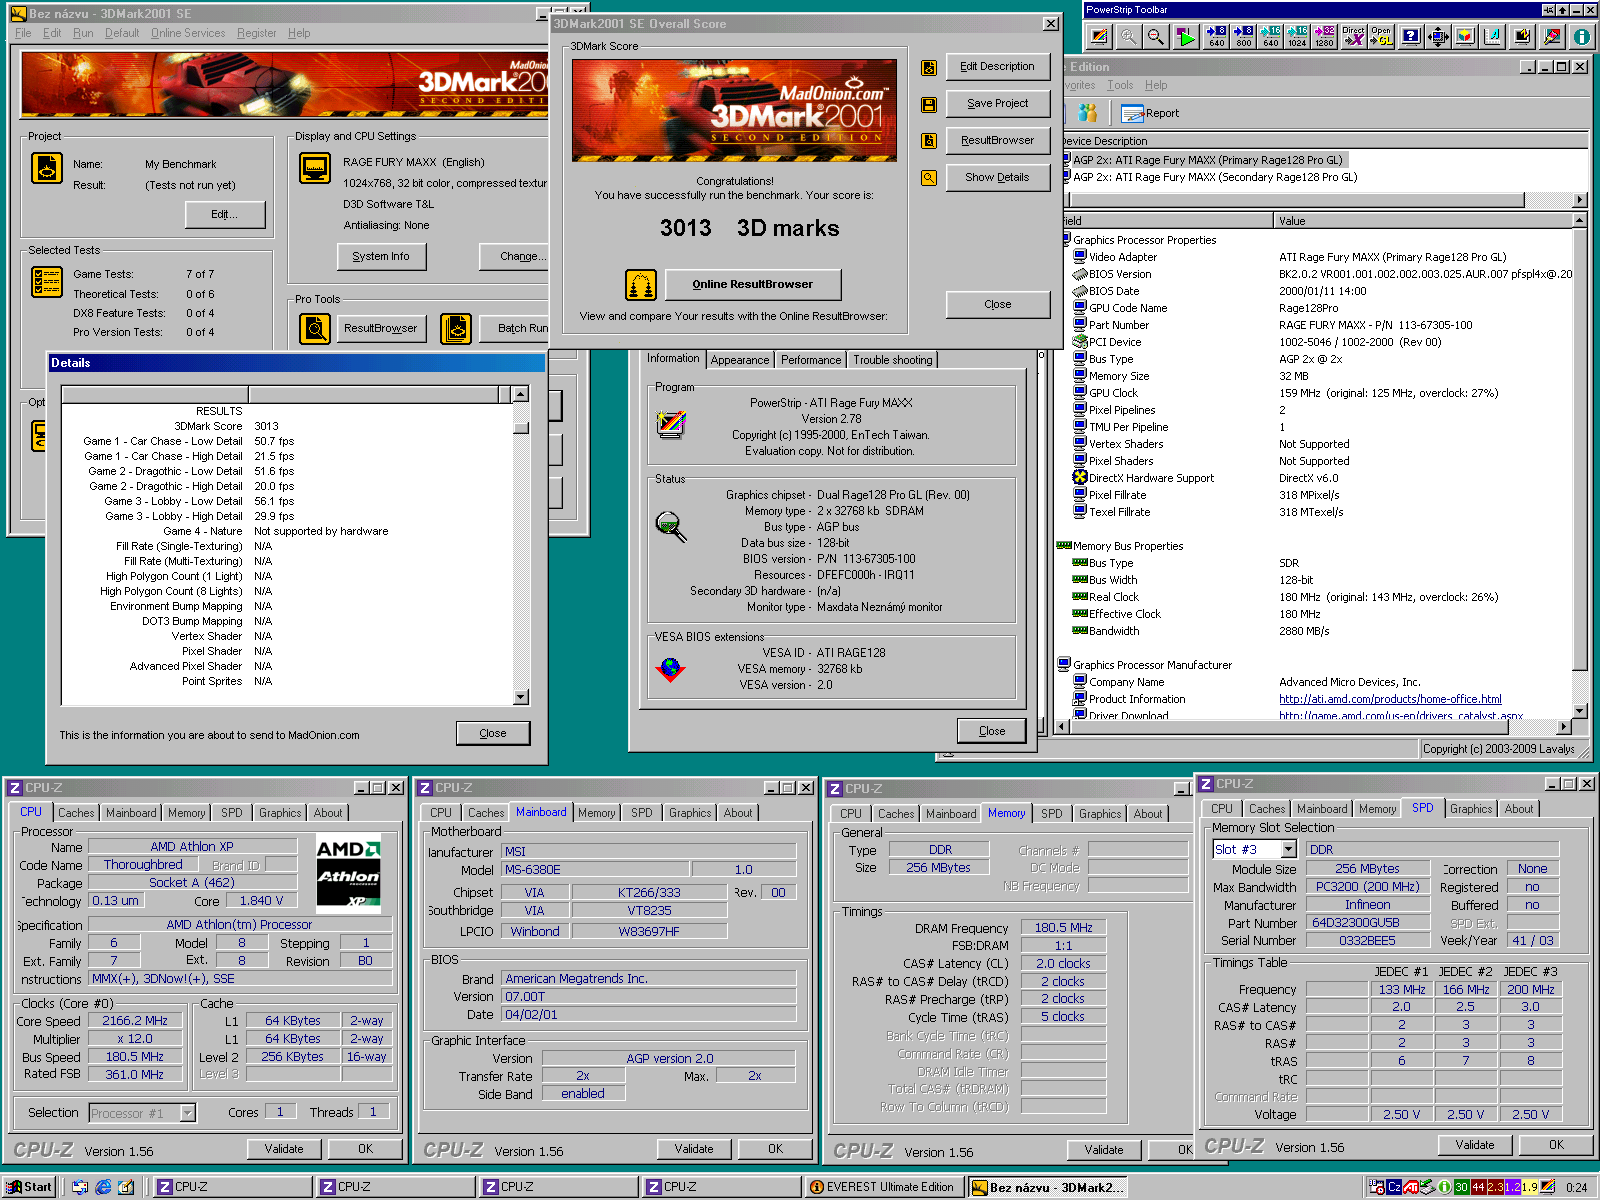Click the System Info button in 3DMark

[381, 257]
